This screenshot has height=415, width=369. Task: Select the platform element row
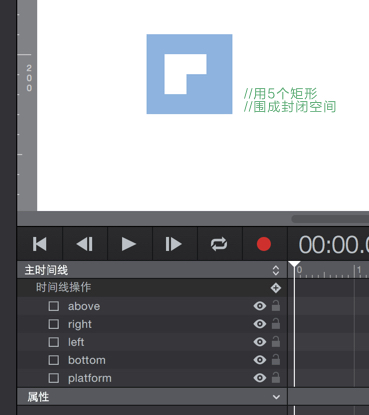[x=152, y=378]
